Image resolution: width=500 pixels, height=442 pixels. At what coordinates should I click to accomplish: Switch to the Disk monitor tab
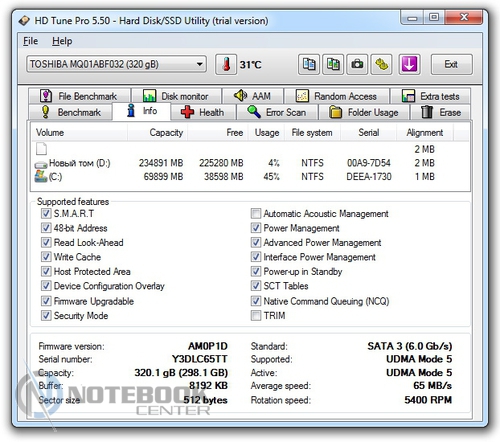point(176,96)
